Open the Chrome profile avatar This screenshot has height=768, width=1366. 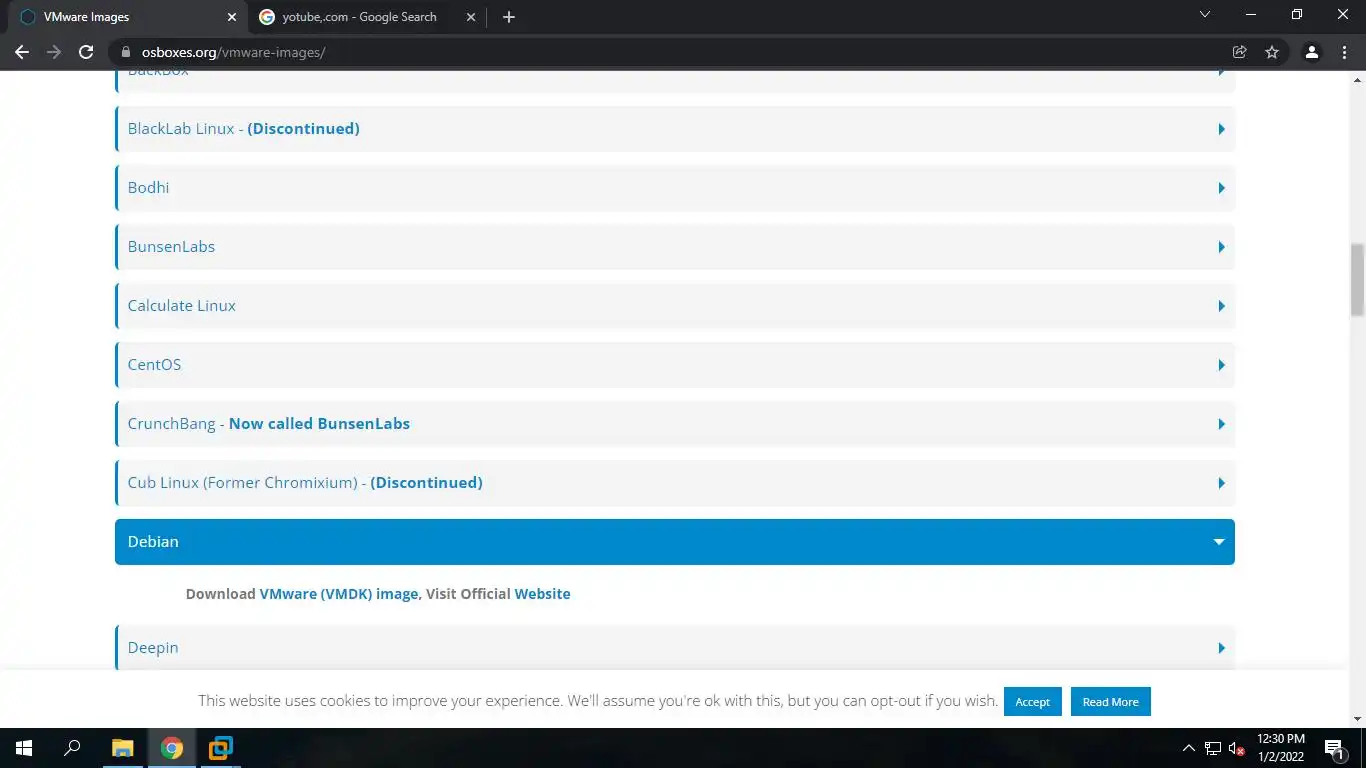[1312, 52]
